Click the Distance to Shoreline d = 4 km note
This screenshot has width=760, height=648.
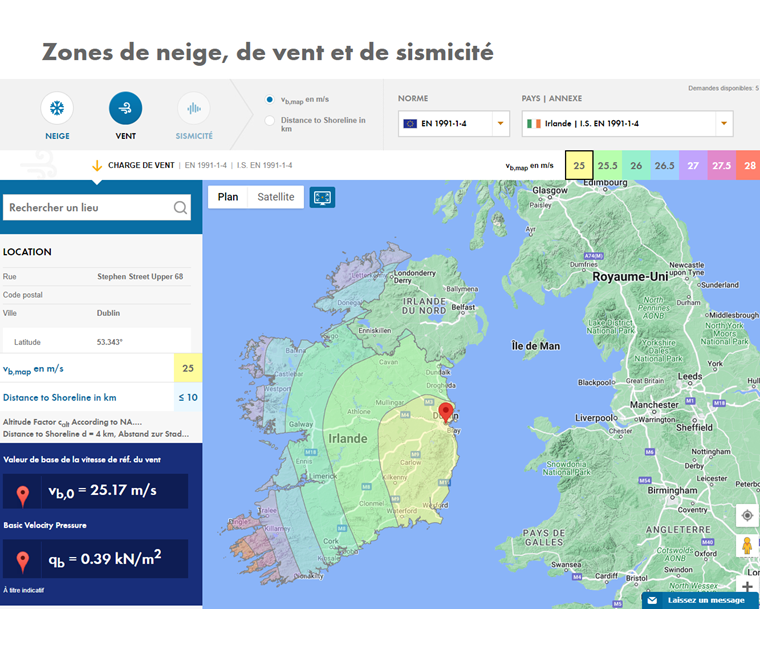point(96,434)
